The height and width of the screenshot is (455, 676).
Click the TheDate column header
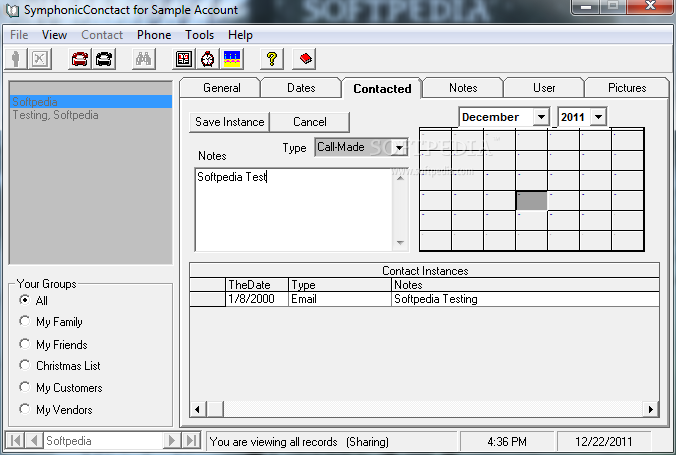click(x=257, y=285)
